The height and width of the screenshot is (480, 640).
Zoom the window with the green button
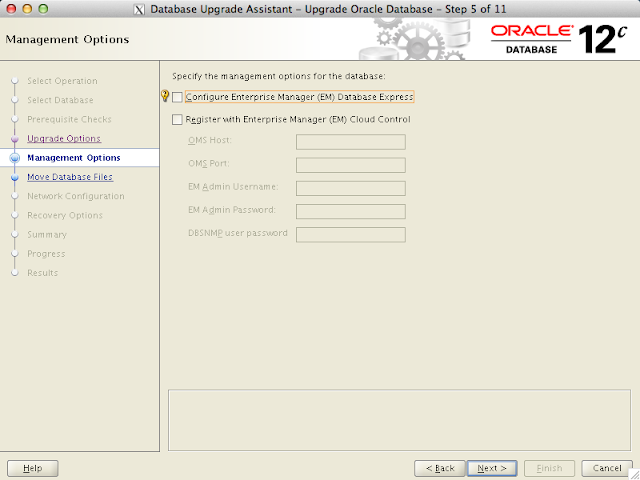click(43, 9)
